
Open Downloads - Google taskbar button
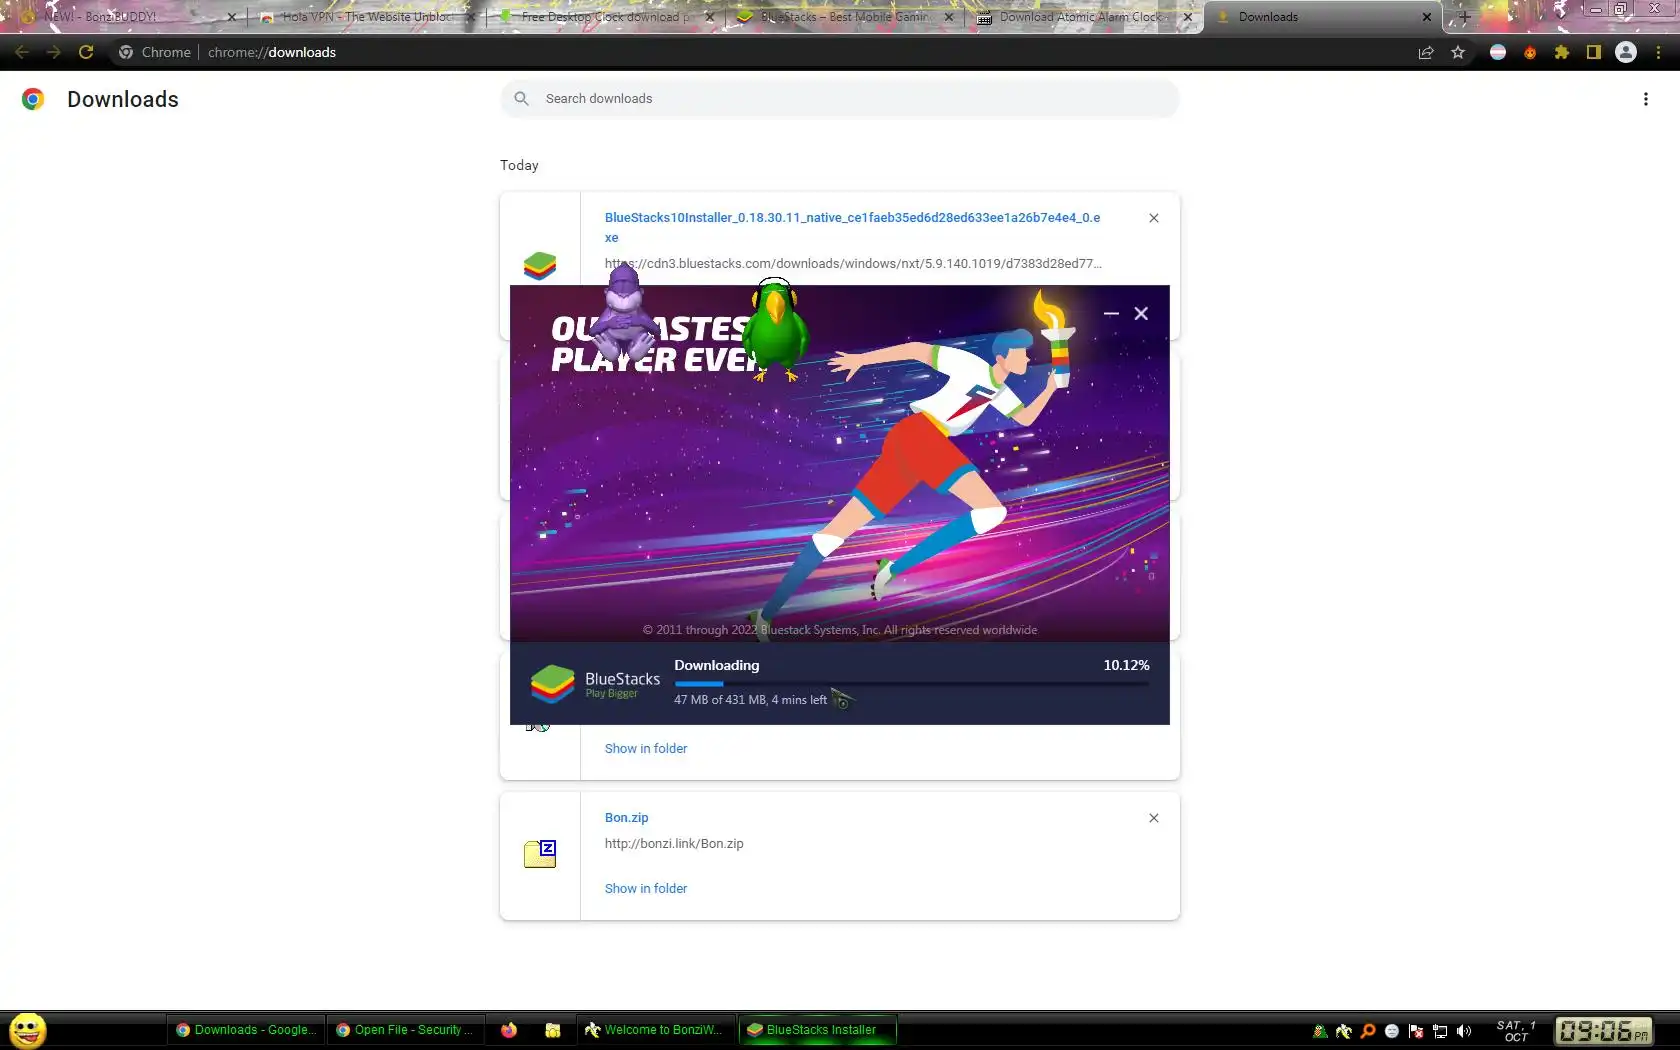tap(246, 1030)
